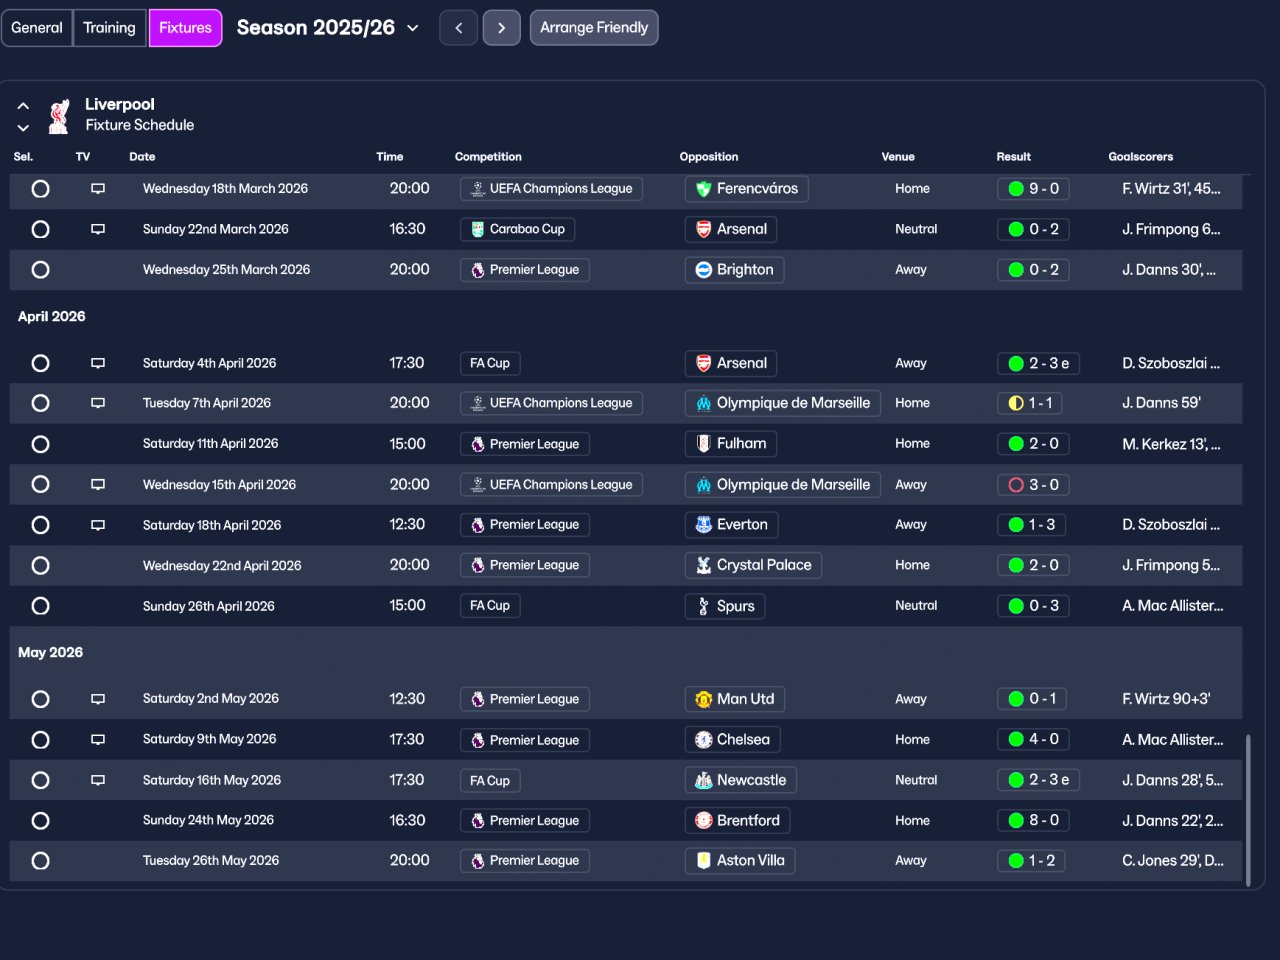This screenshot has height=960, width=1280.
Task: Click the green result indicator for Ferencváros 9-0
Action: point(1016,189)
